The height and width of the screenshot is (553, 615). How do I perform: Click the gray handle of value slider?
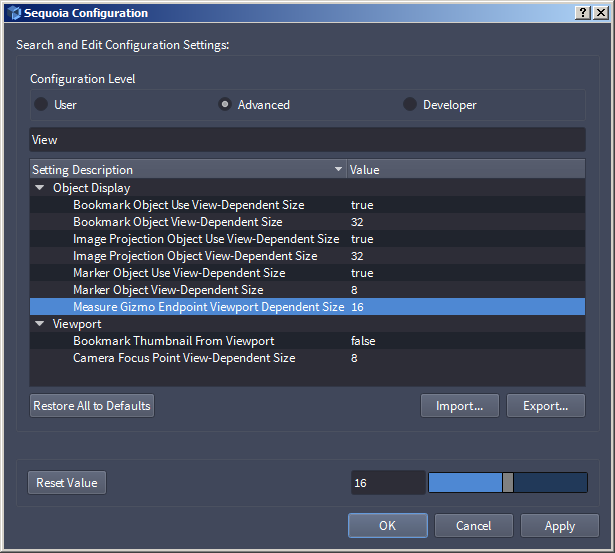point(508,482)
